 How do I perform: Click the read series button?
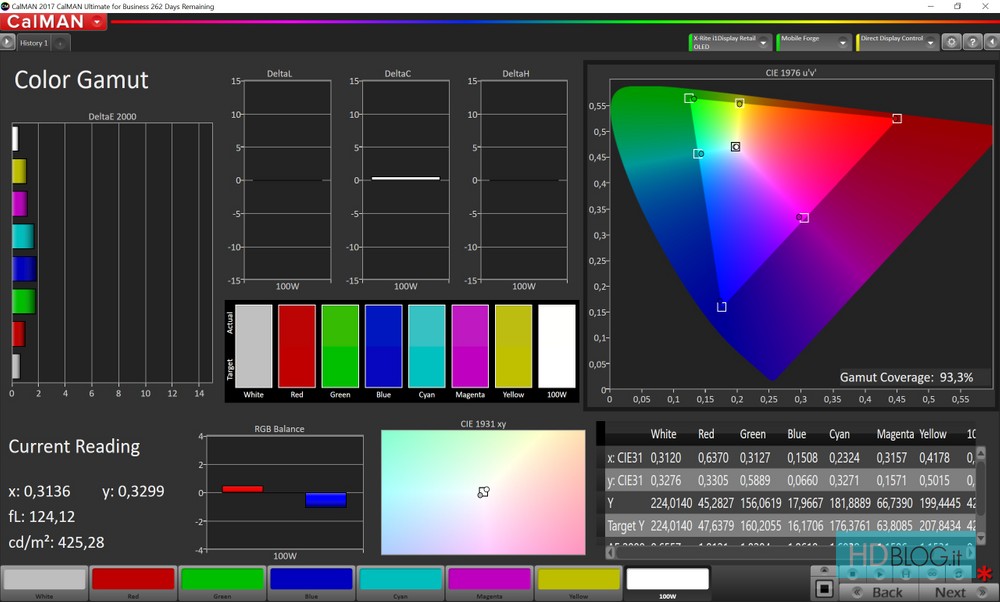click(x=906, y=574)
